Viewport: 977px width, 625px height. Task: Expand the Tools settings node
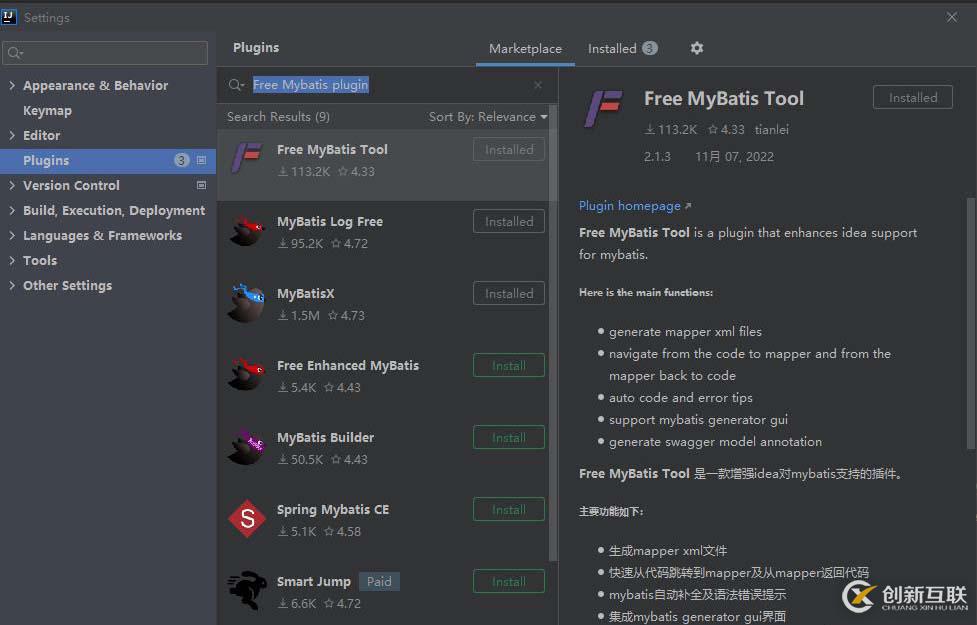click(x=12, y=260)
